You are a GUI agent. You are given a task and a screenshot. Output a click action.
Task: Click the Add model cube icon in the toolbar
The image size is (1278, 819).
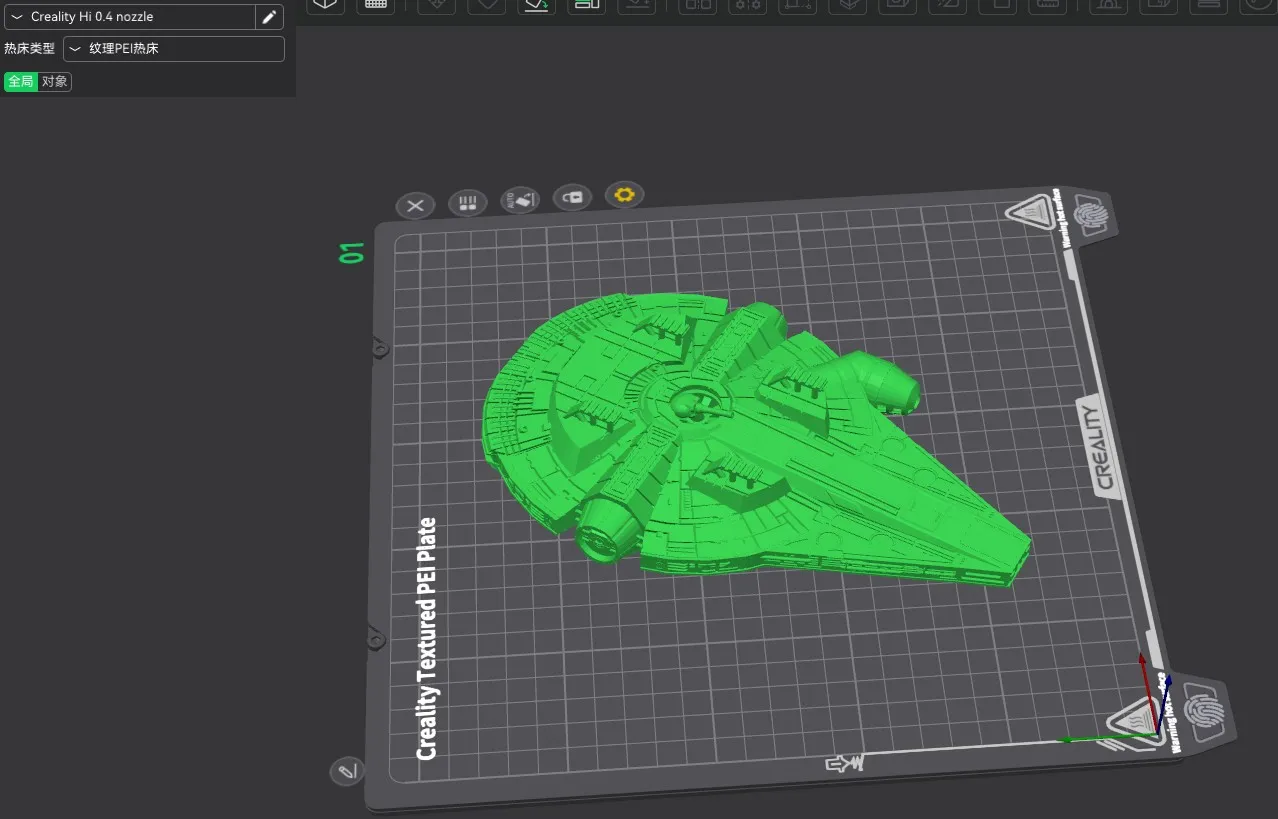tap(325, 5)
